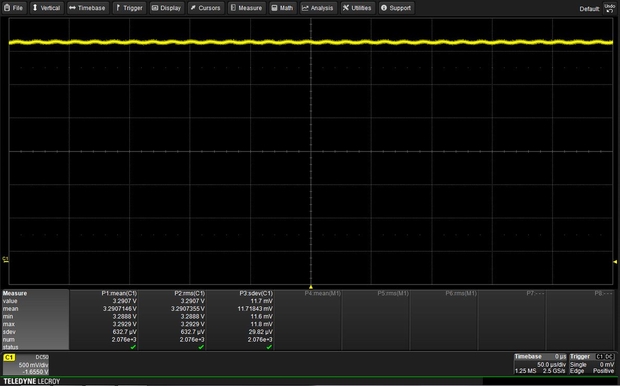Open the Trigger menu
620x386 pixels.
click(129, 8)
